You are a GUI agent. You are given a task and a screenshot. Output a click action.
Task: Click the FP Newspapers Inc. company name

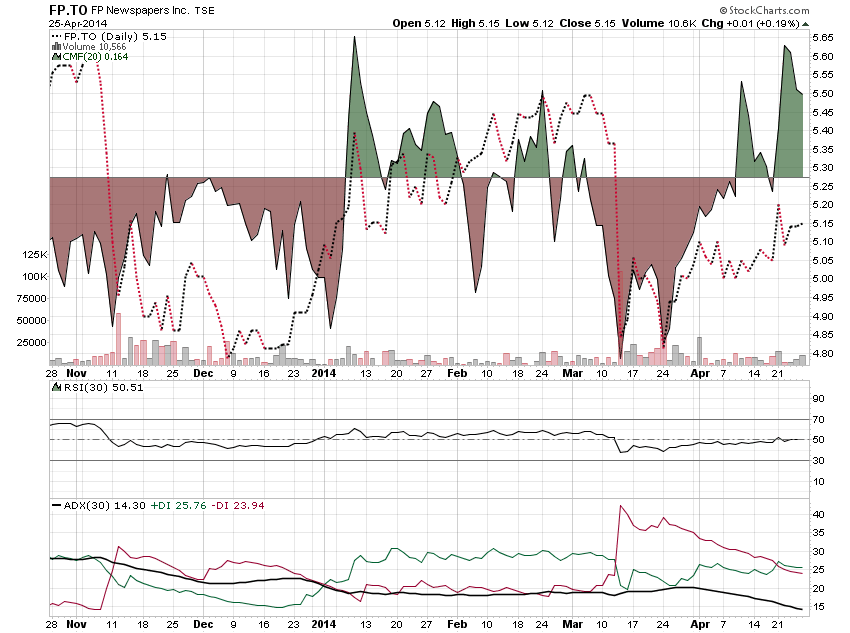click(140, 10)
